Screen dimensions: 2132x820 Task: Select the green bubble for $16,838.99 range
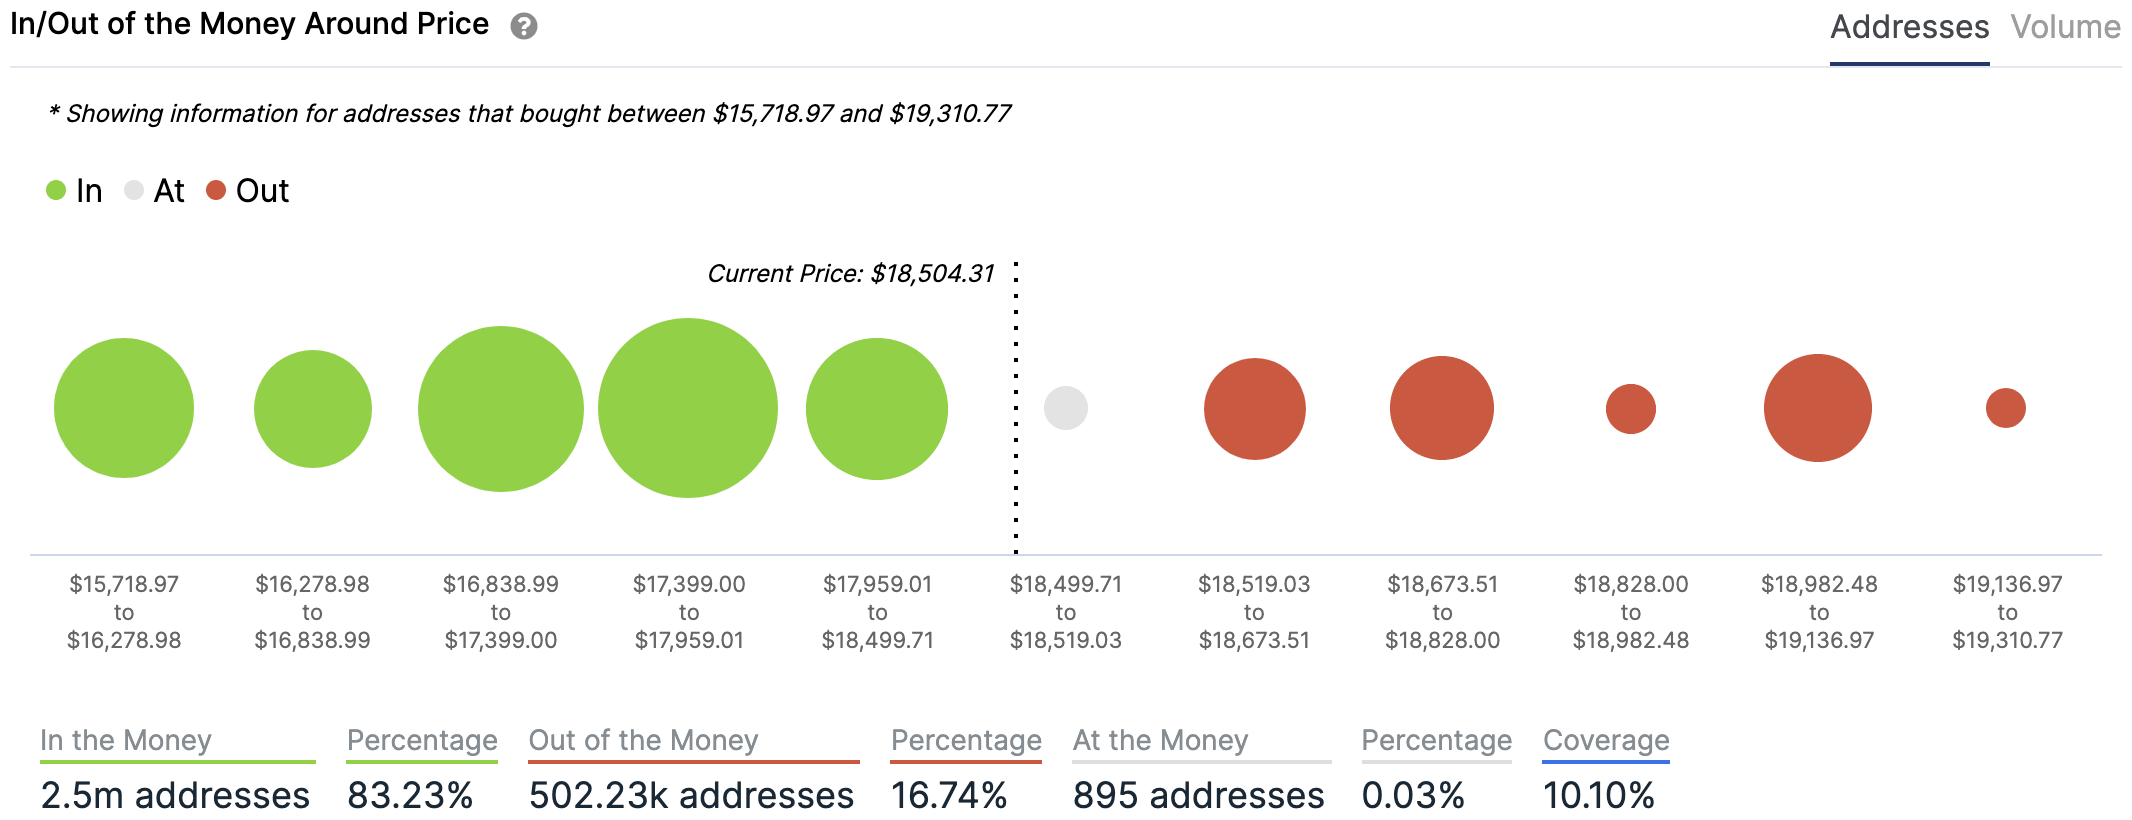(x=501, y=409)
